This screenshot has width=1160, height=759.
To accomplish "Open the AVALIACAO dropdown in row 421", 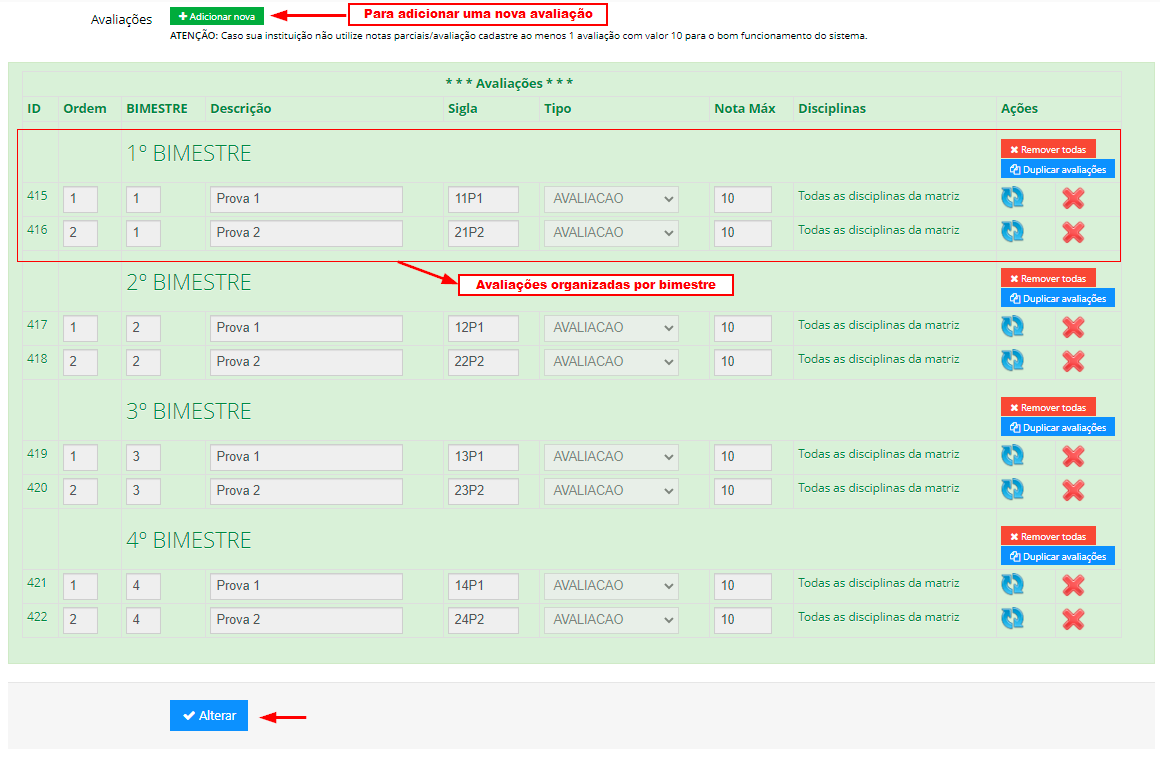I will click(x=611, y=586).
